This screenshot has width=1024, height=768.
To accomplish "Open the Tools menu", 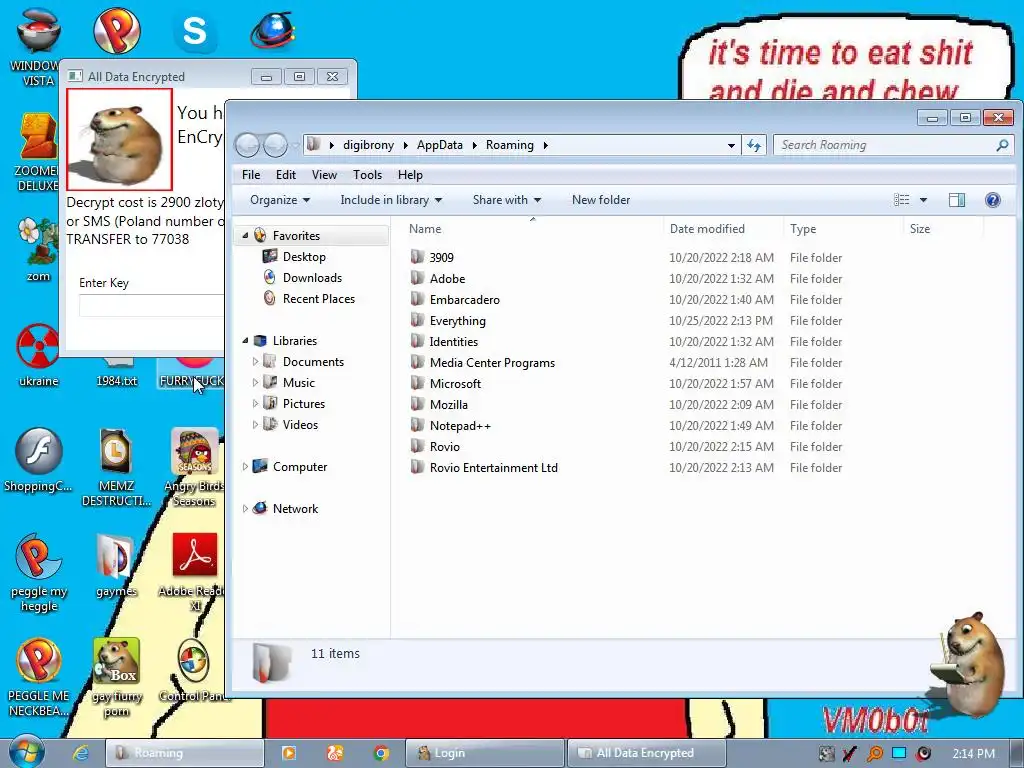I will click(367, 175).
